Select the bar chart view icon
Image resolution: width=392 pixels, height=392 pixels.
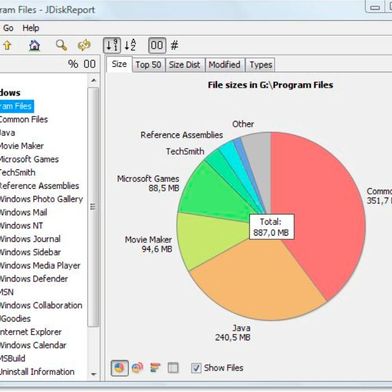click(155, 368)
